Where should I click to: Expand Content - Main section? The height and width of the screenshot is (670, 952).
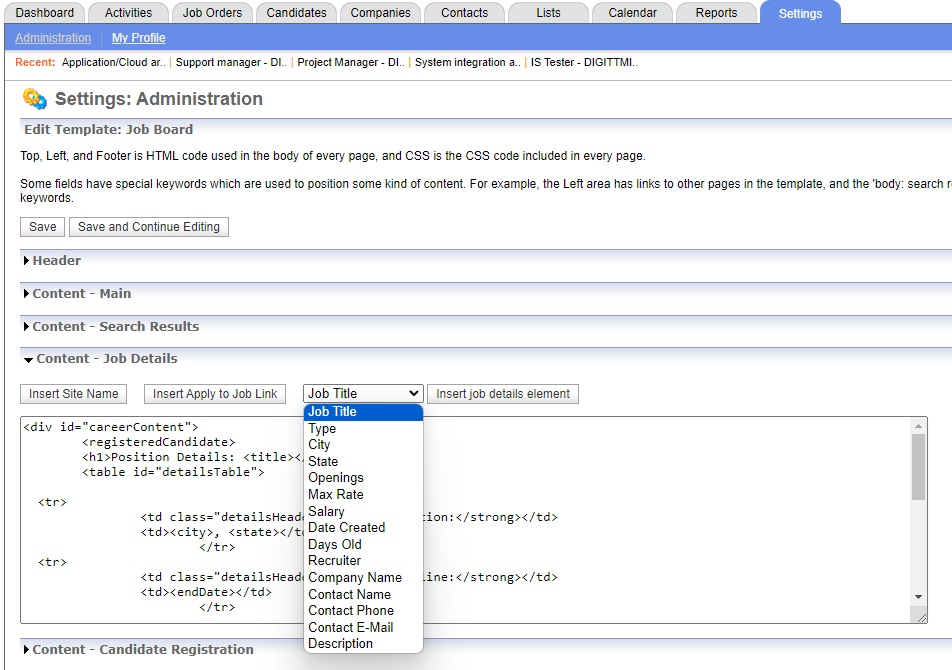click(81, 294)
